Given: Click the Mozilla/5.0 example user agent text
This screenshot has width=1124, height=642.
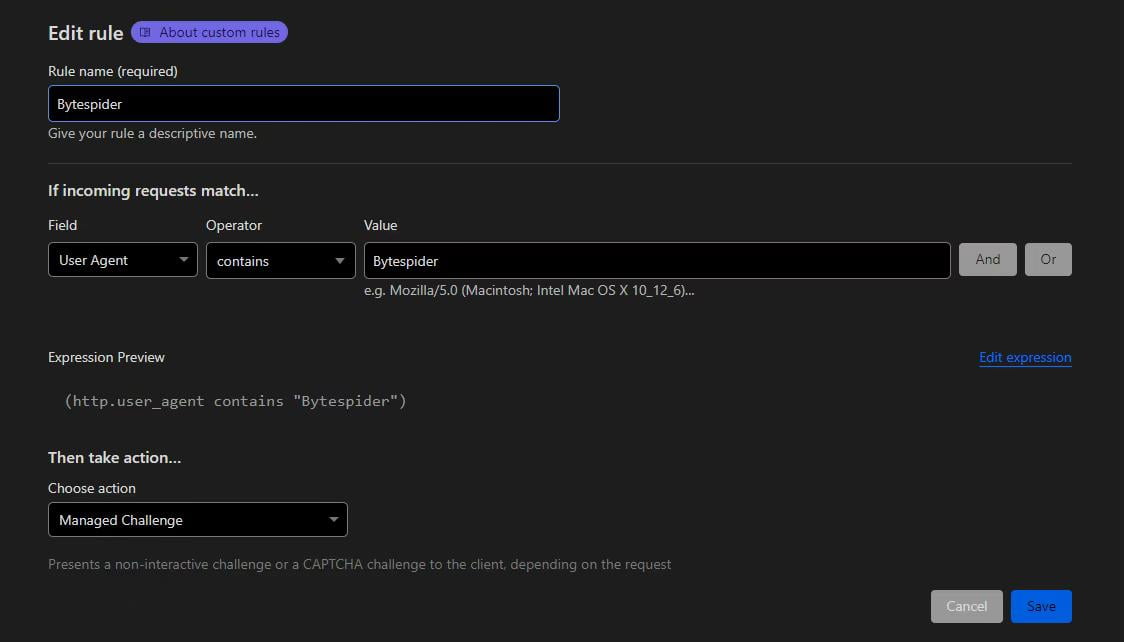Looking at the screenshot, I should [x=529, y=291].
